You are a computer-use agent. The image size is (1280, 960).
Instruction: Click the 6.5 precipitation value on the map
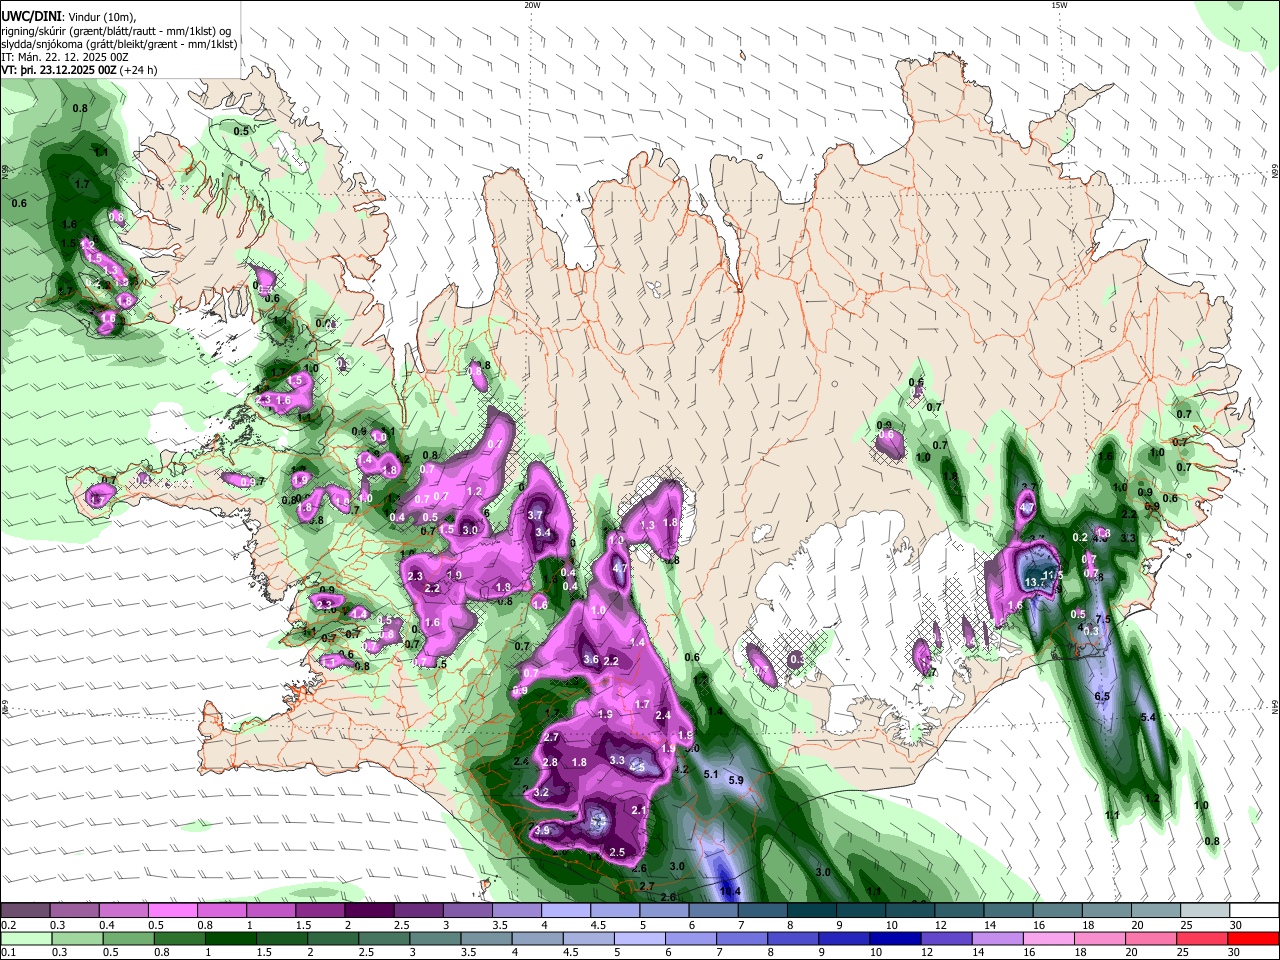tap(1102, 696)
